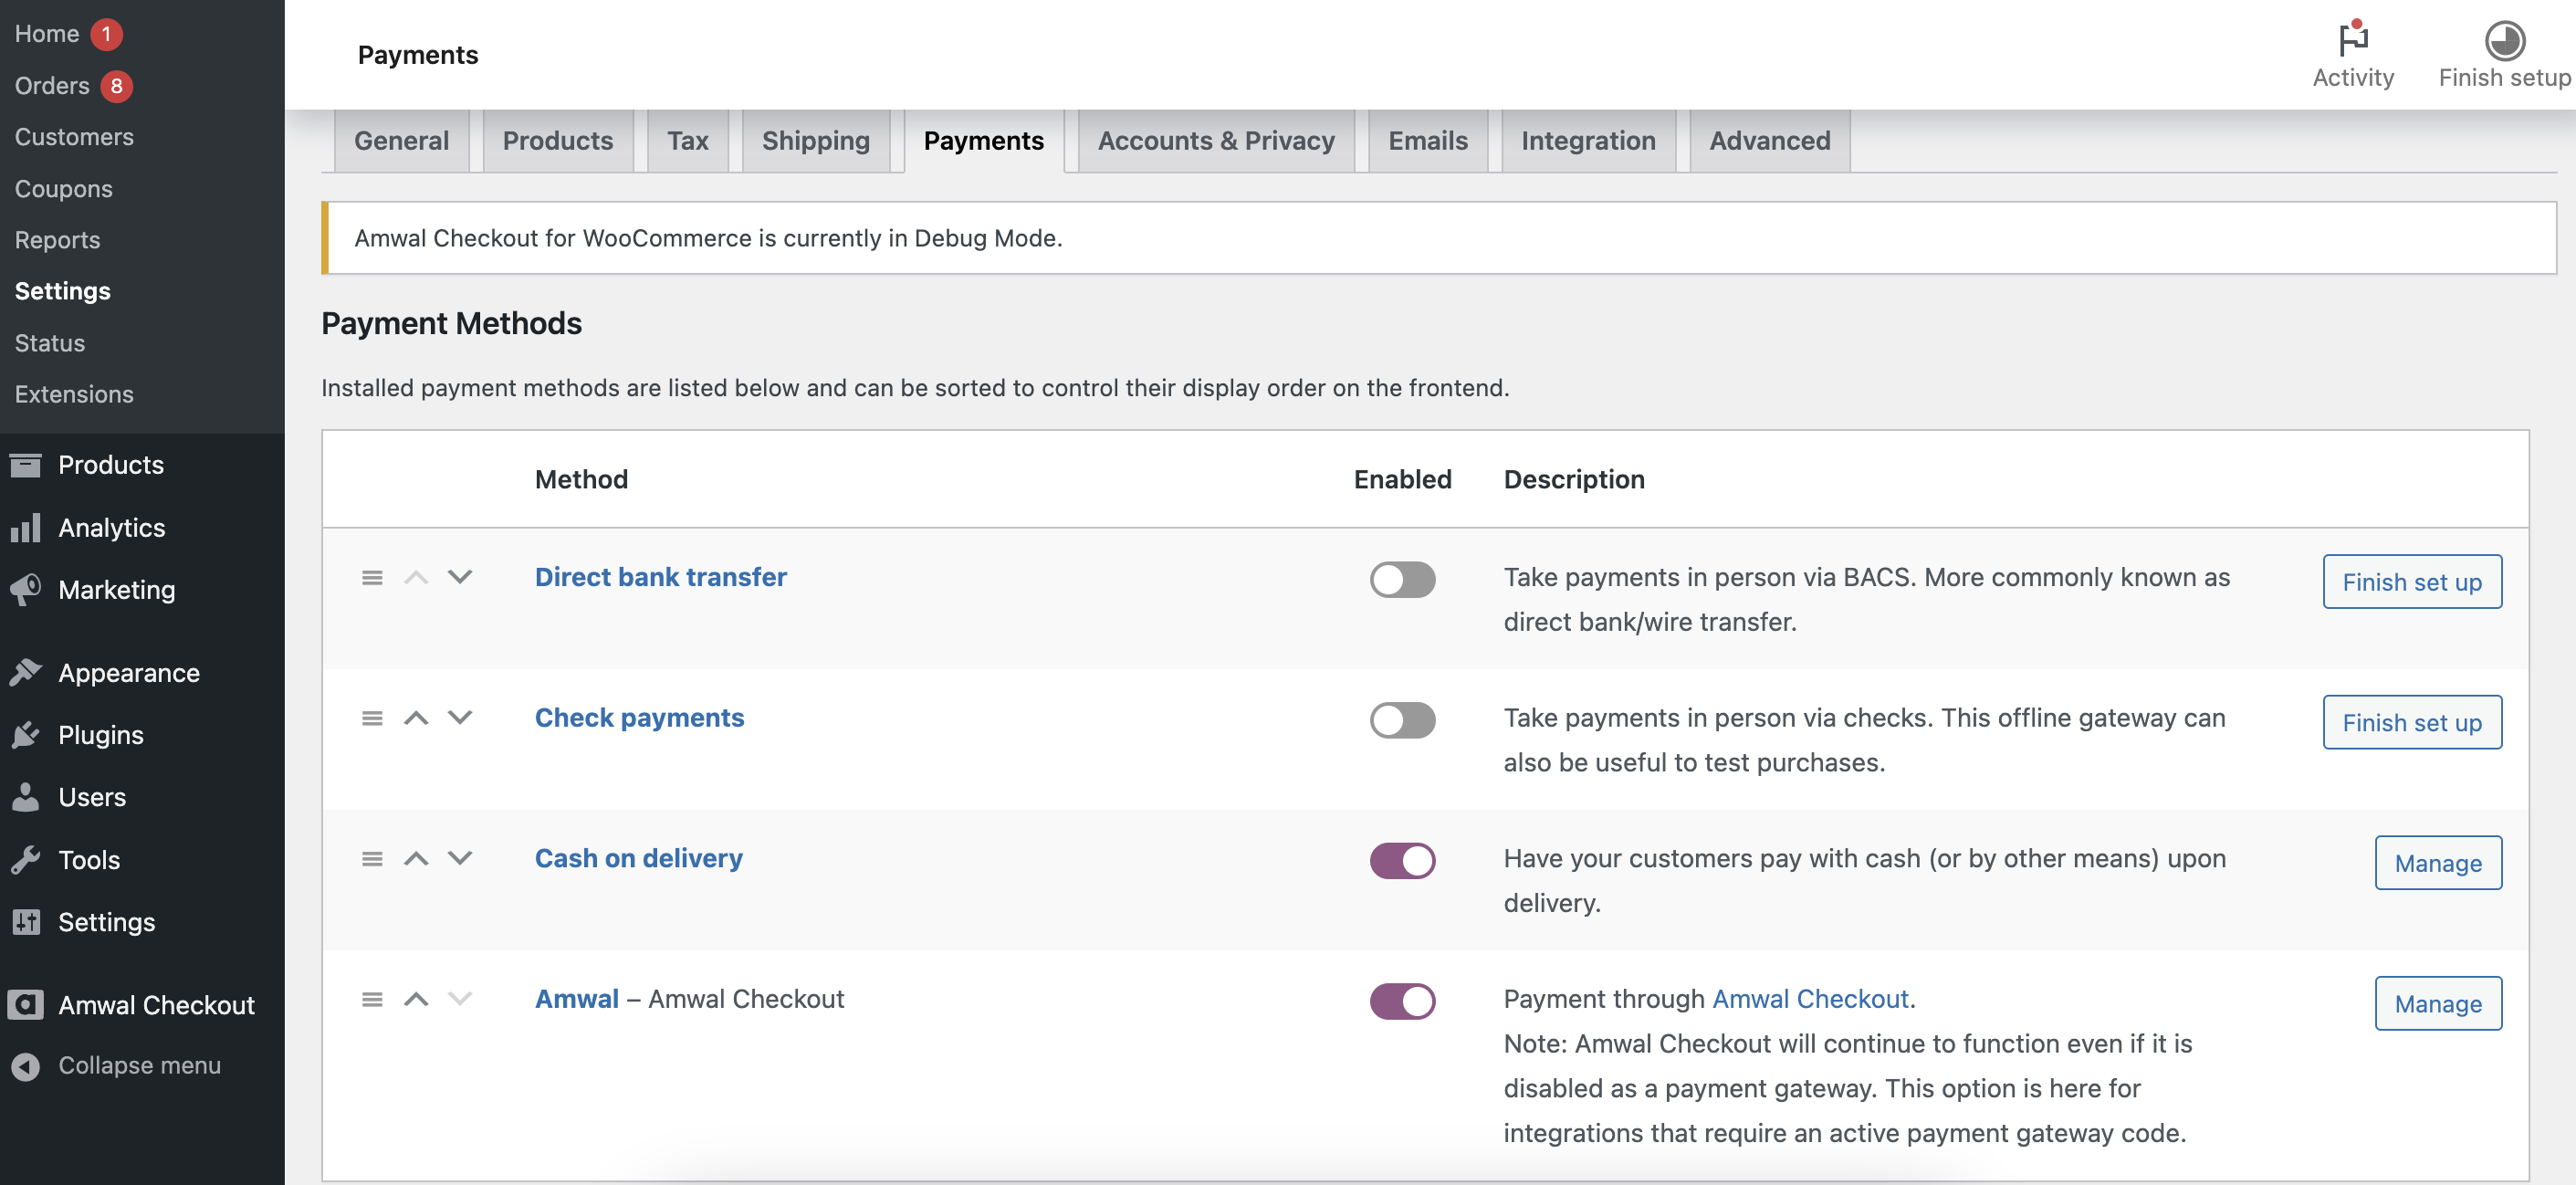2576x1185 pixels.
Task: Turn off Amwal Checkout toggle
Action: tap(1401, 1001)
